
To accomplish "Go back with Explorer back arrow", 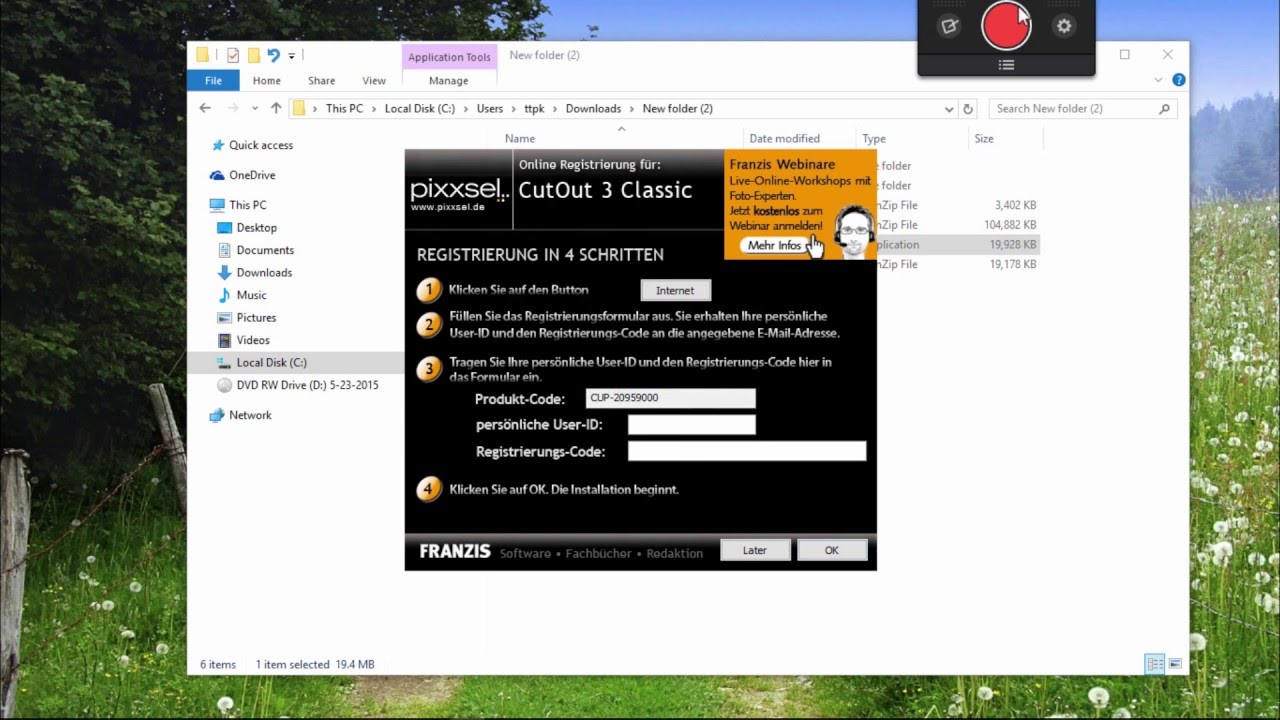I will [205, 108].
